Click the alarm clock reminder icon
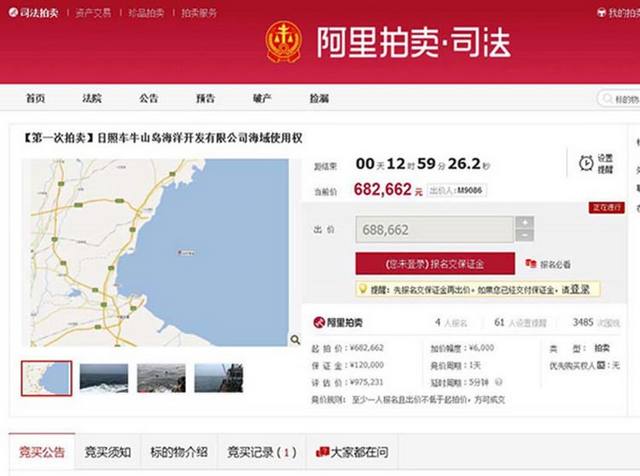Image resolution: width=640 pixels, height=476 pixels. click(x=586, y=163)
